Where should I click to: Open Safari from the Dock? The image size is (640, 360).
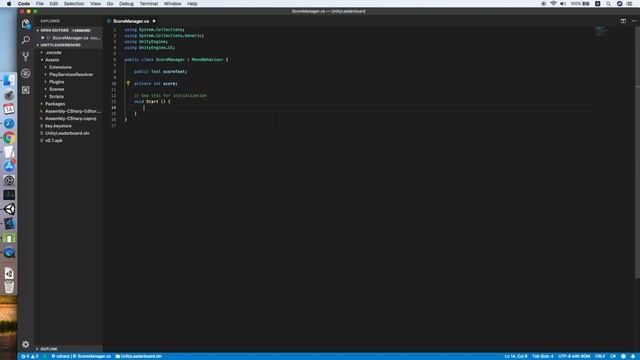(x=9, y=123)
